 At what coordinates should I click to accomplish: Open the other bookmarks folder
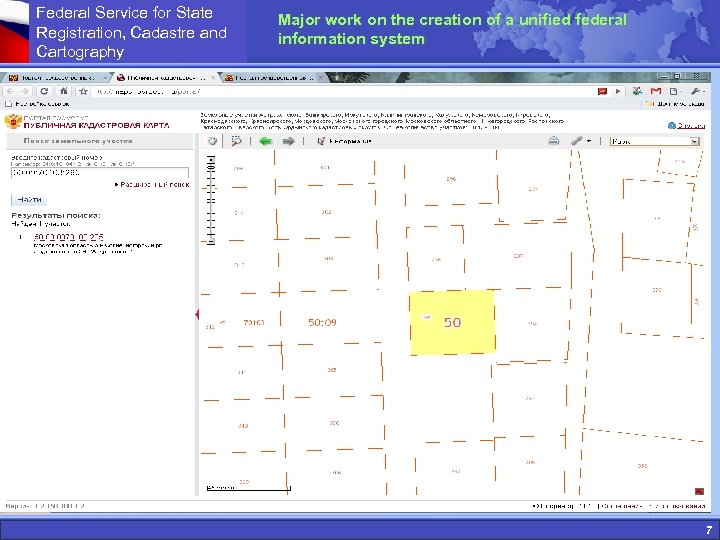click(675, 104)
